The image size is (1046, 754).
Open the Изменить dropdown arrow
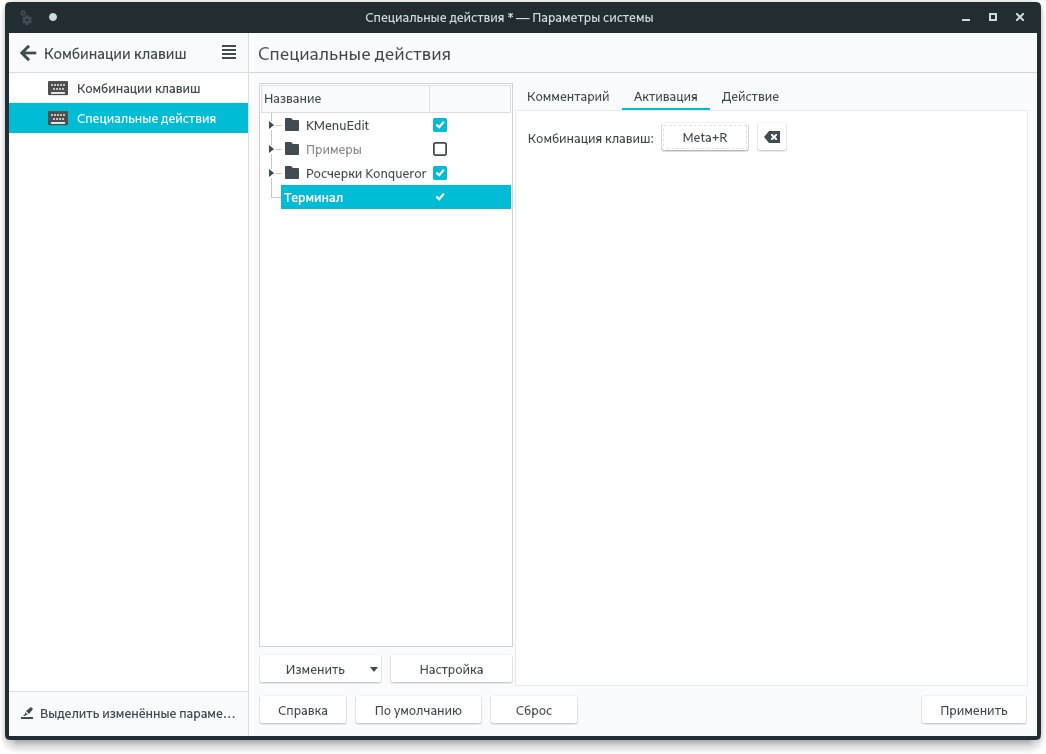[x=374, y=669]
